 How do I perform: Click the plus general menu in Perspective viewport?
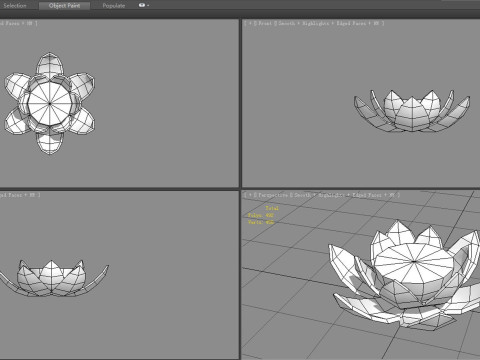pyautogui.click(x=250, y=195)
